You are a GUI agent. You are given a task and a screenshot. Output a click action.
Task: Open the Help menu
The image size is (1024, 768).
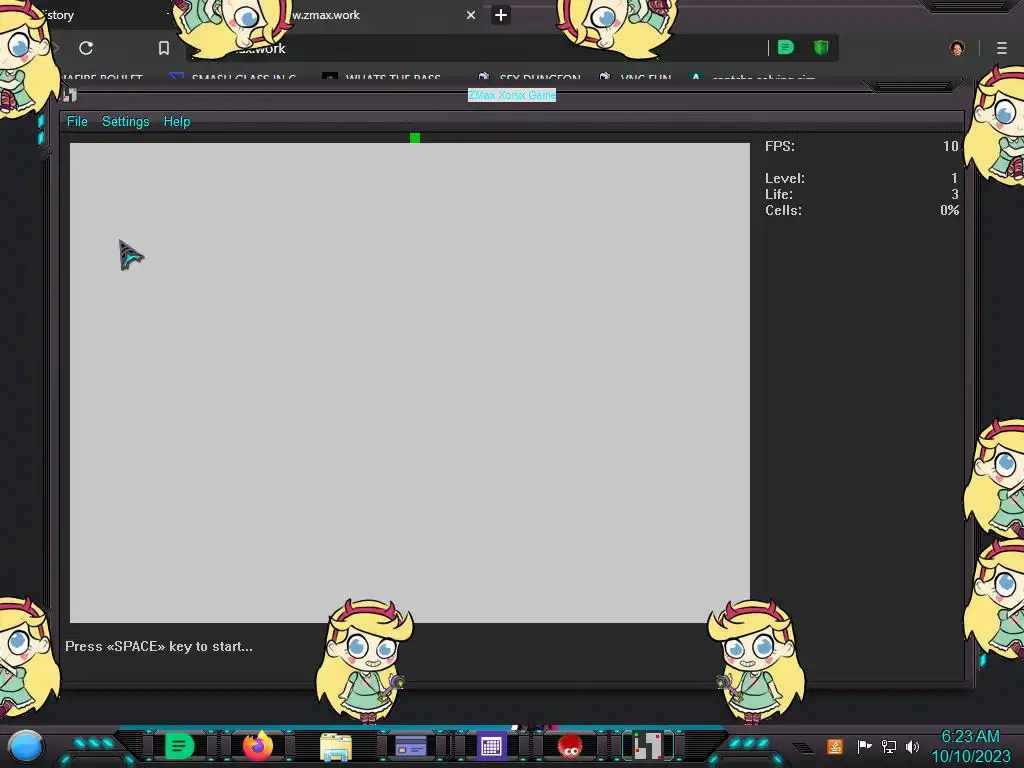177,121
